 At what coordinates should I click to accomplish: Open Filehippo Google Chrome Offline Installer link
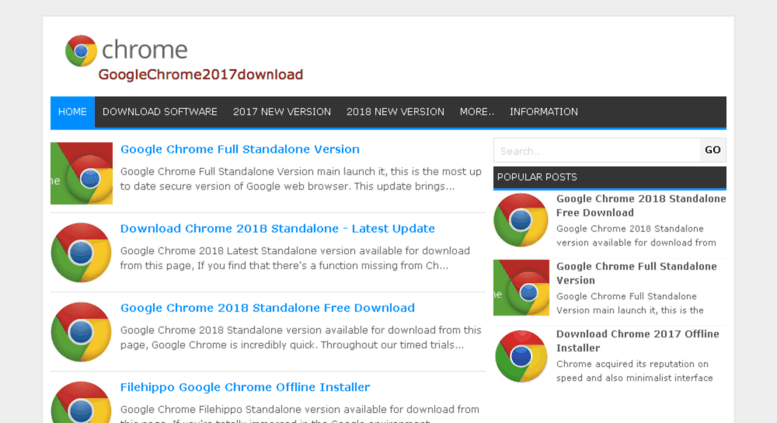[x=245, y=387]
